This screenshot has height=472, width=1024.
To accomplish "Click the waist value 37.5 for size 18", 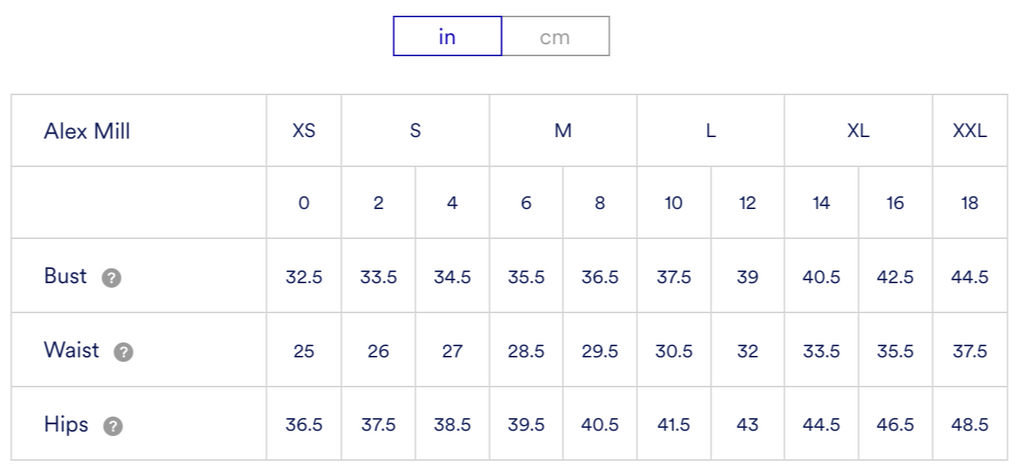I will 969,351.
